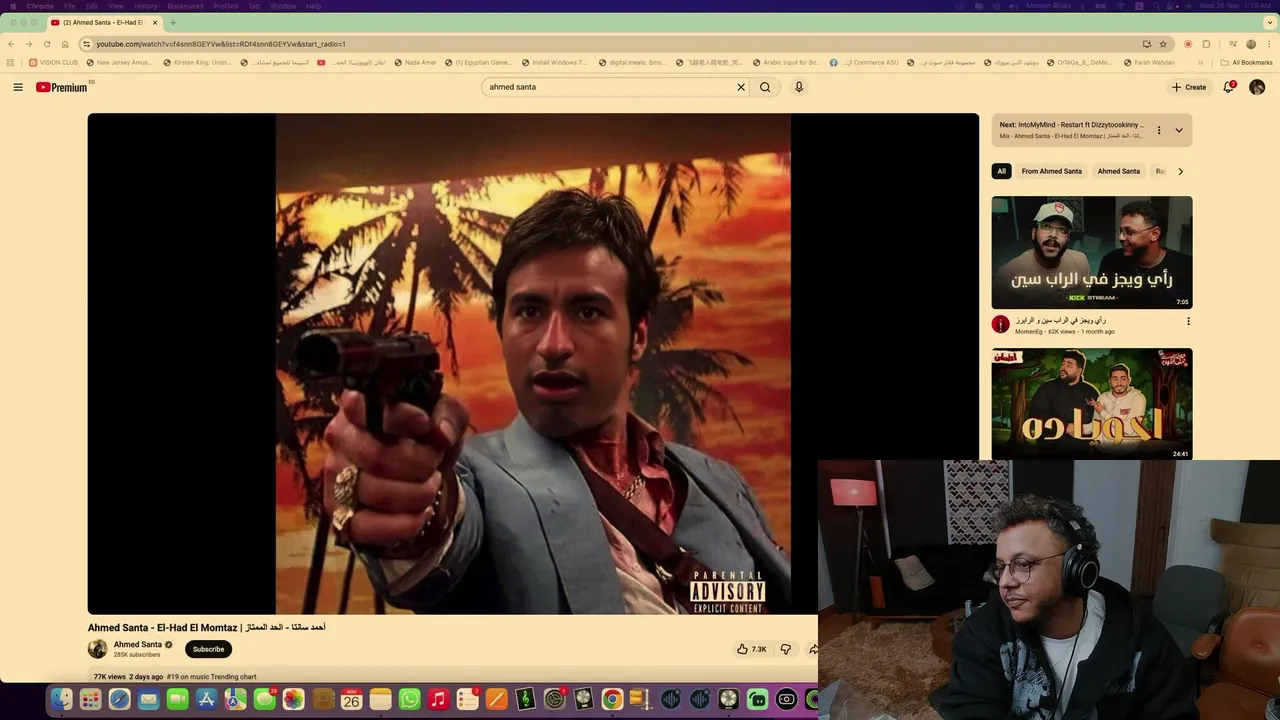
Task: Open the 7:05 Kick Stream video thumbnail
Action: (x=1092, y=252)
